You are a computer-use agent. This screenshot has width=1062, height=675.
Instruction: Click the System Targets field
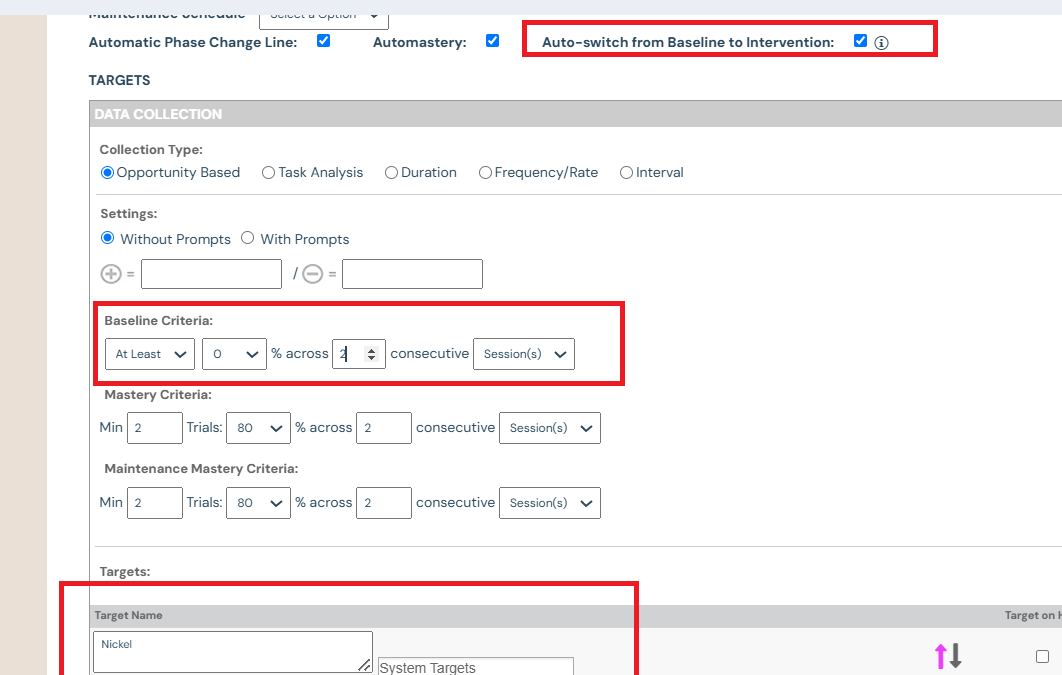click(475, 667)
